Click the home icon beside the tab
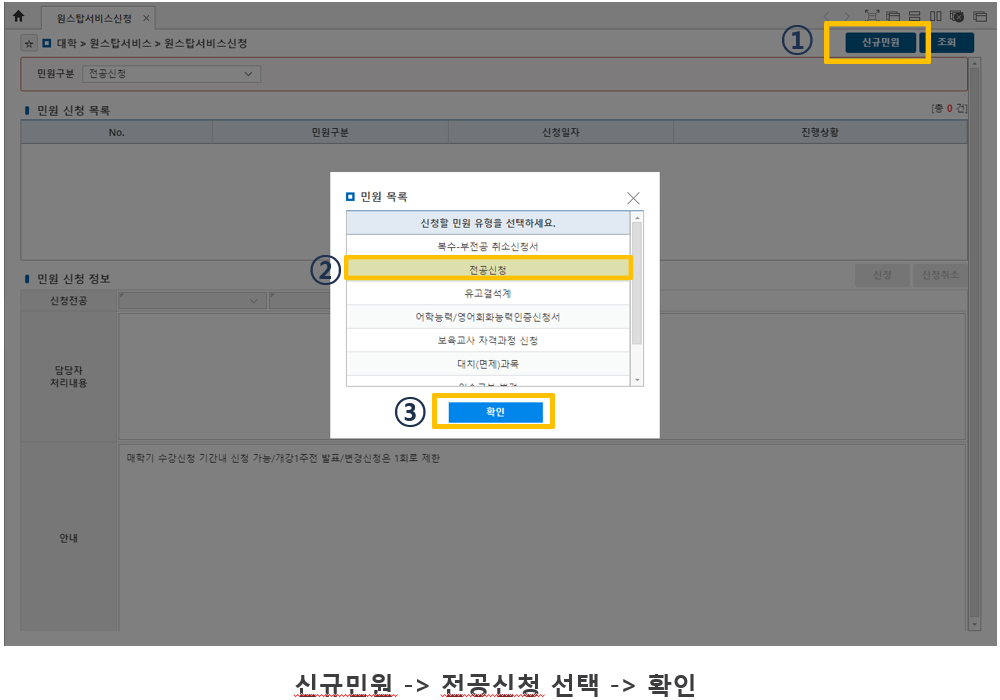Viewport: 1000px width, 700px height. click(x=17, y=17)
